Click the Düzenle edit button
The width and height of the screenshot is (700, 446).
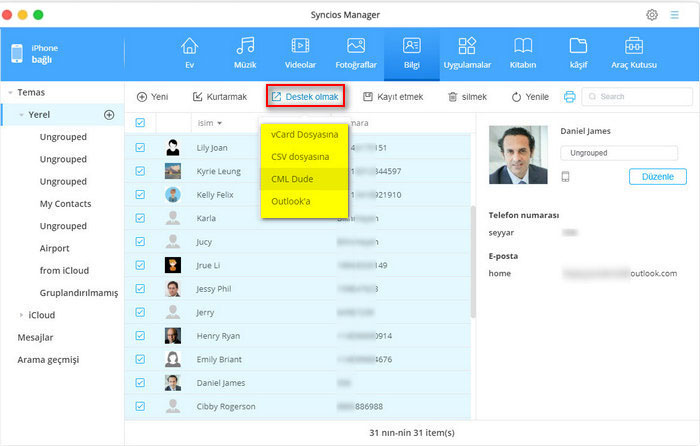tap(658, 176)
